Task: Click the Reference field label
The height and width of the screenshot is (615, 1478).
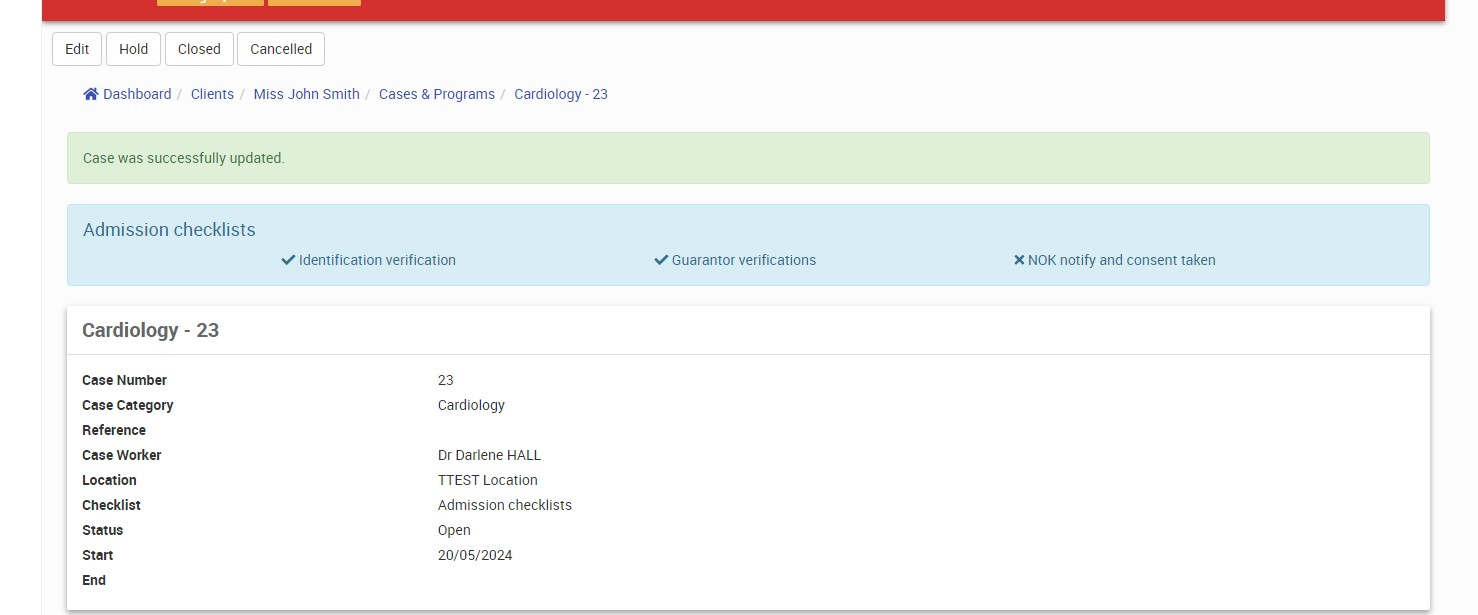Action: pos(114,430)
